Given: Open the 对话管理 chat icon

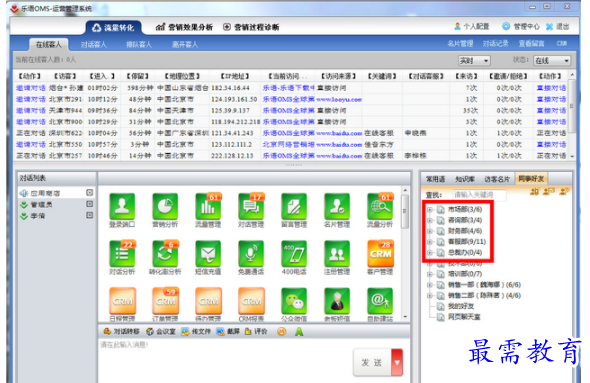Looking at the screenshot, I should click(x=251, y=206).
